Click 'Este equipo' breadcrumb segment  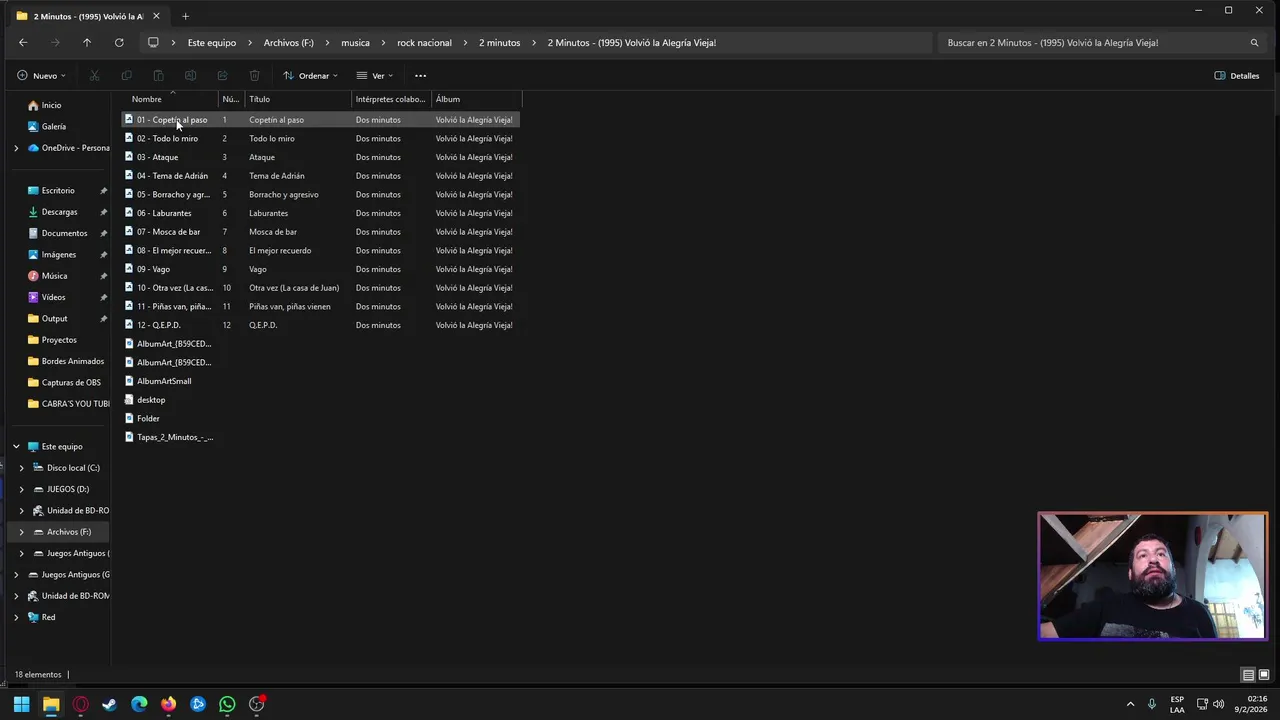tap(212, 43)
